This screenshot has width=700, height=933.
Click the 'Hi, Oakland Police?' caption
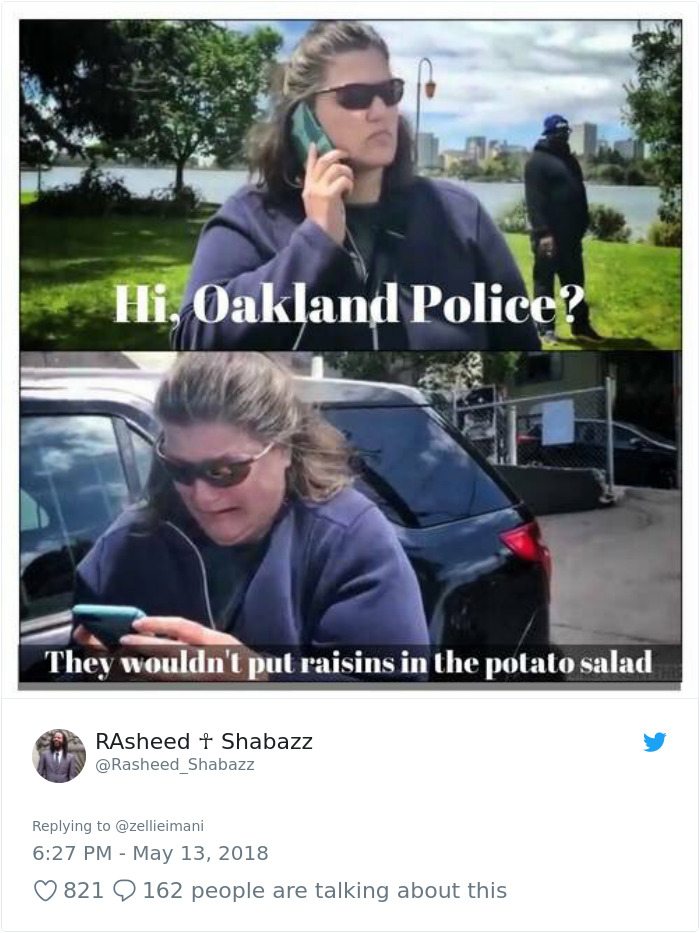click(349, 303)
